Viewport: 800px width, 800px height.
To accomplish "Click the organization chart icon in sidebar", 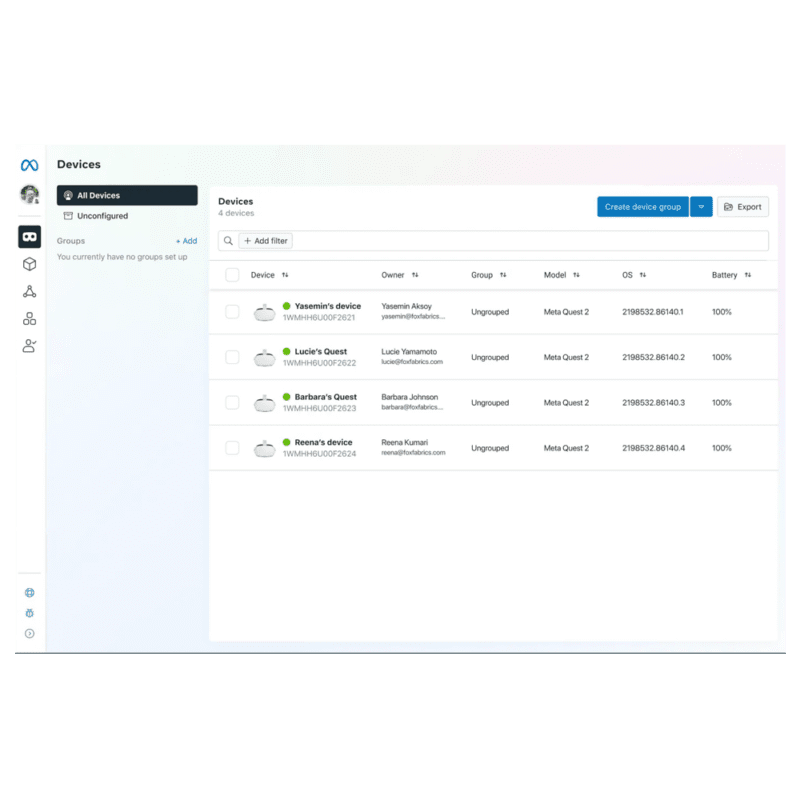I will [x=29, y=318].
